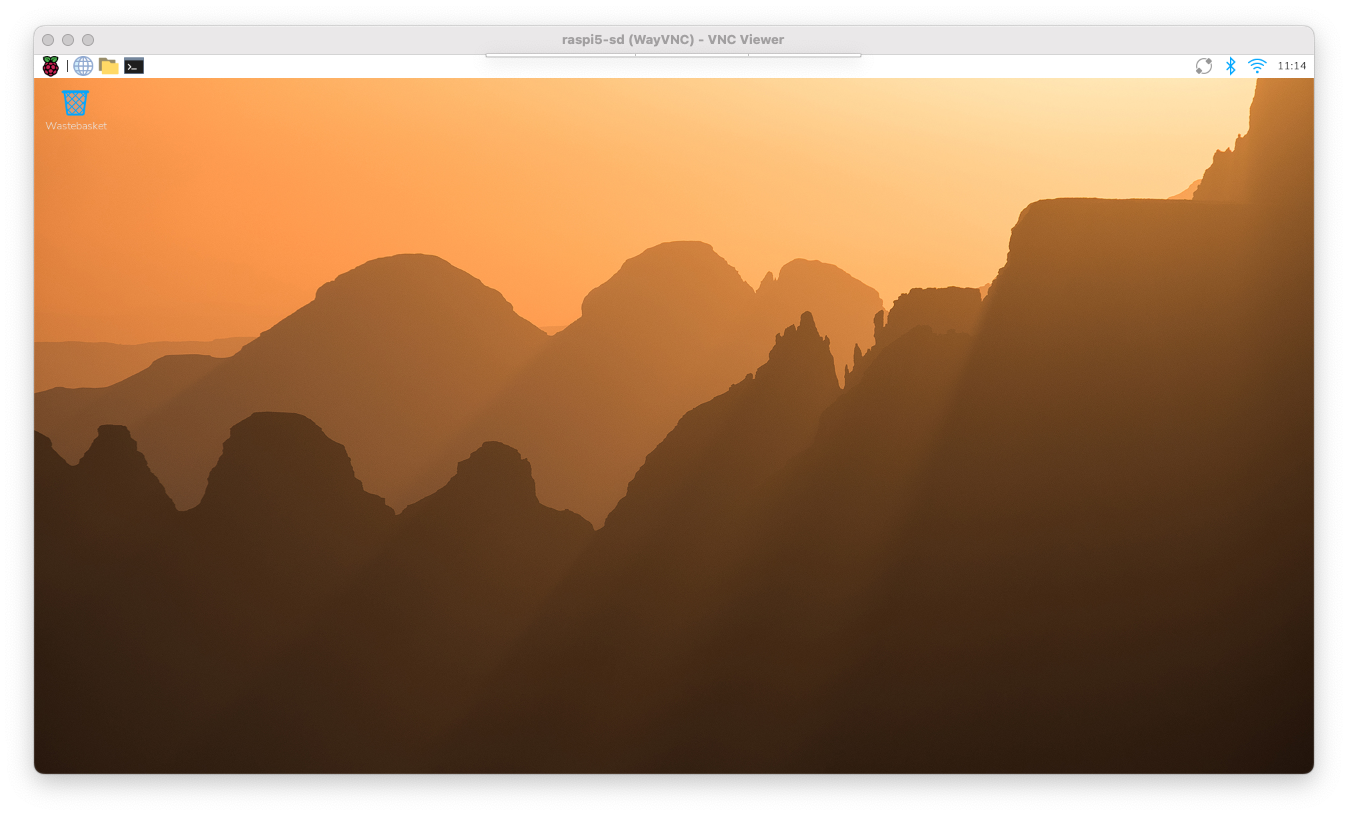
Task: Click middle section of collapsed VNC toolbar
Action: coord(692,55)
